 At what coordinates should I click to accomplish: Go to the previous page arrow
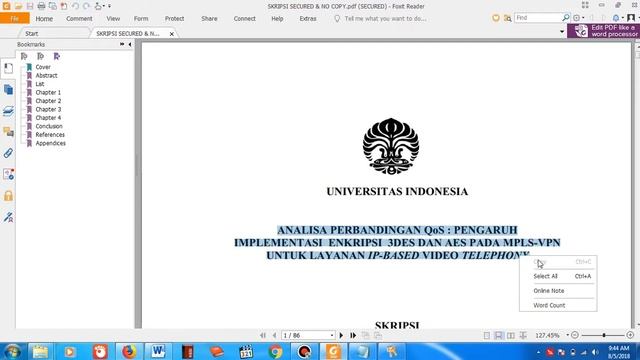274,335
